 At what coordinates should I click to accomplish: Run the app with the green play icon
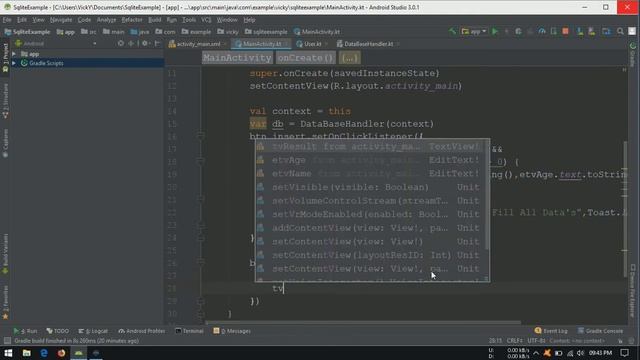(495, 31)
